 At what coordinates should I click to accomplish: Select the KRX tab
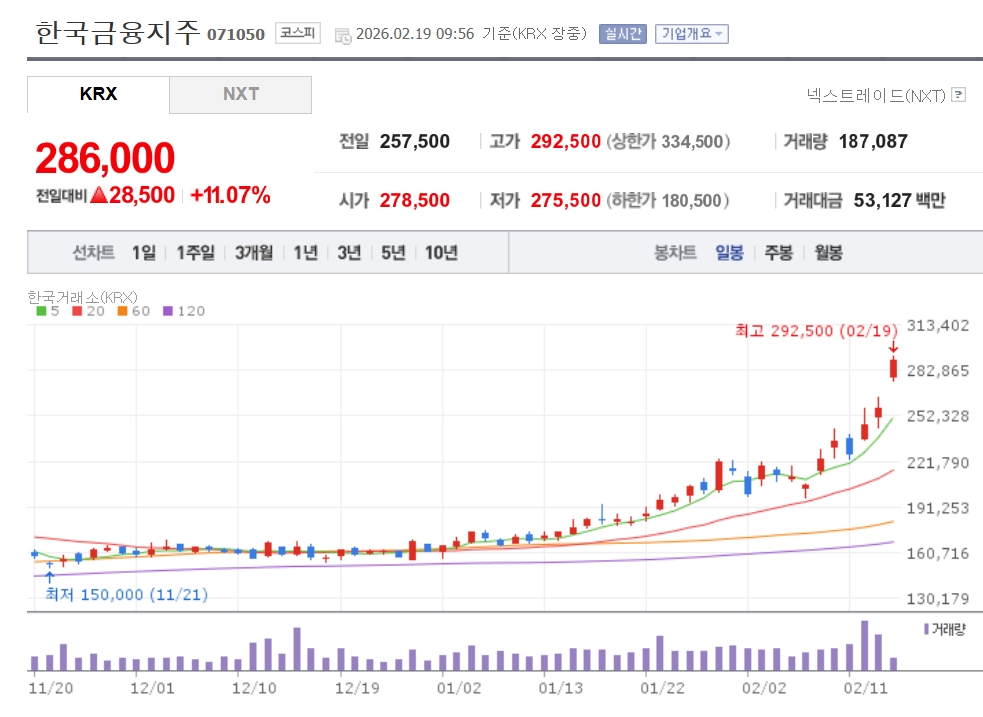[98, 94]
